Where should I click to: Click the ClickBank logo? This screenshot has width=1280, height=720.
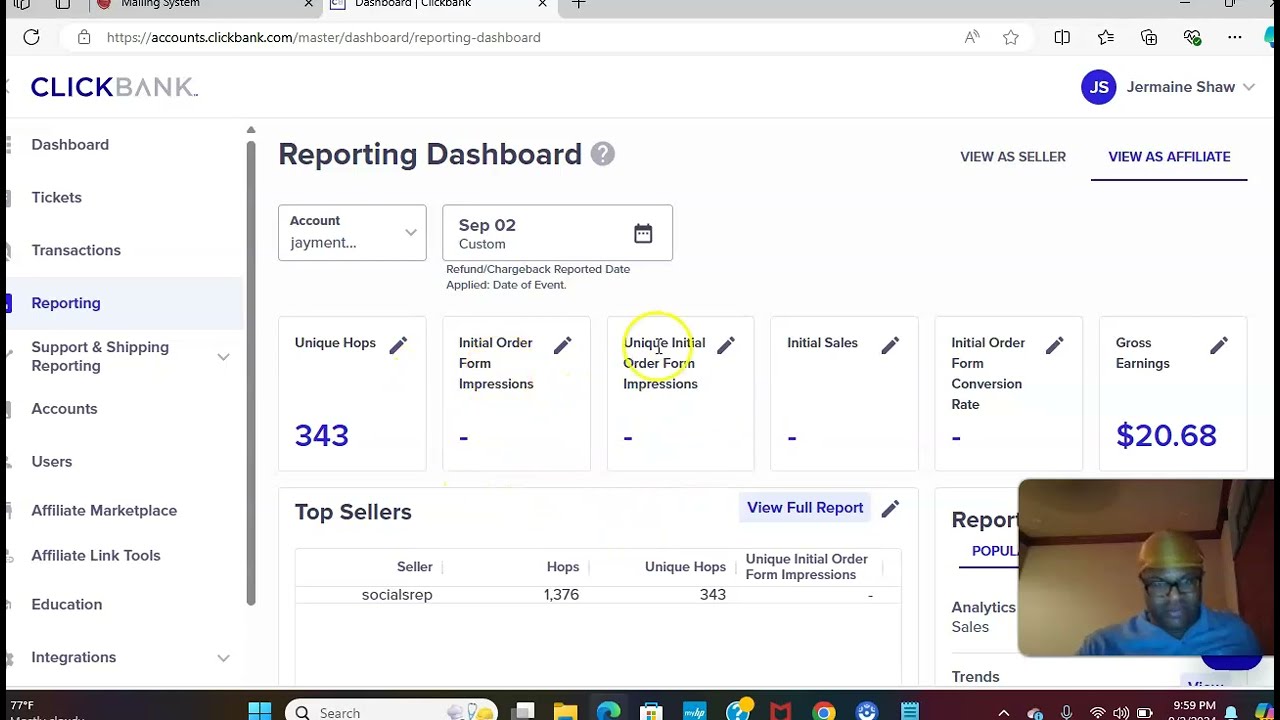click(x=114, y=87)
